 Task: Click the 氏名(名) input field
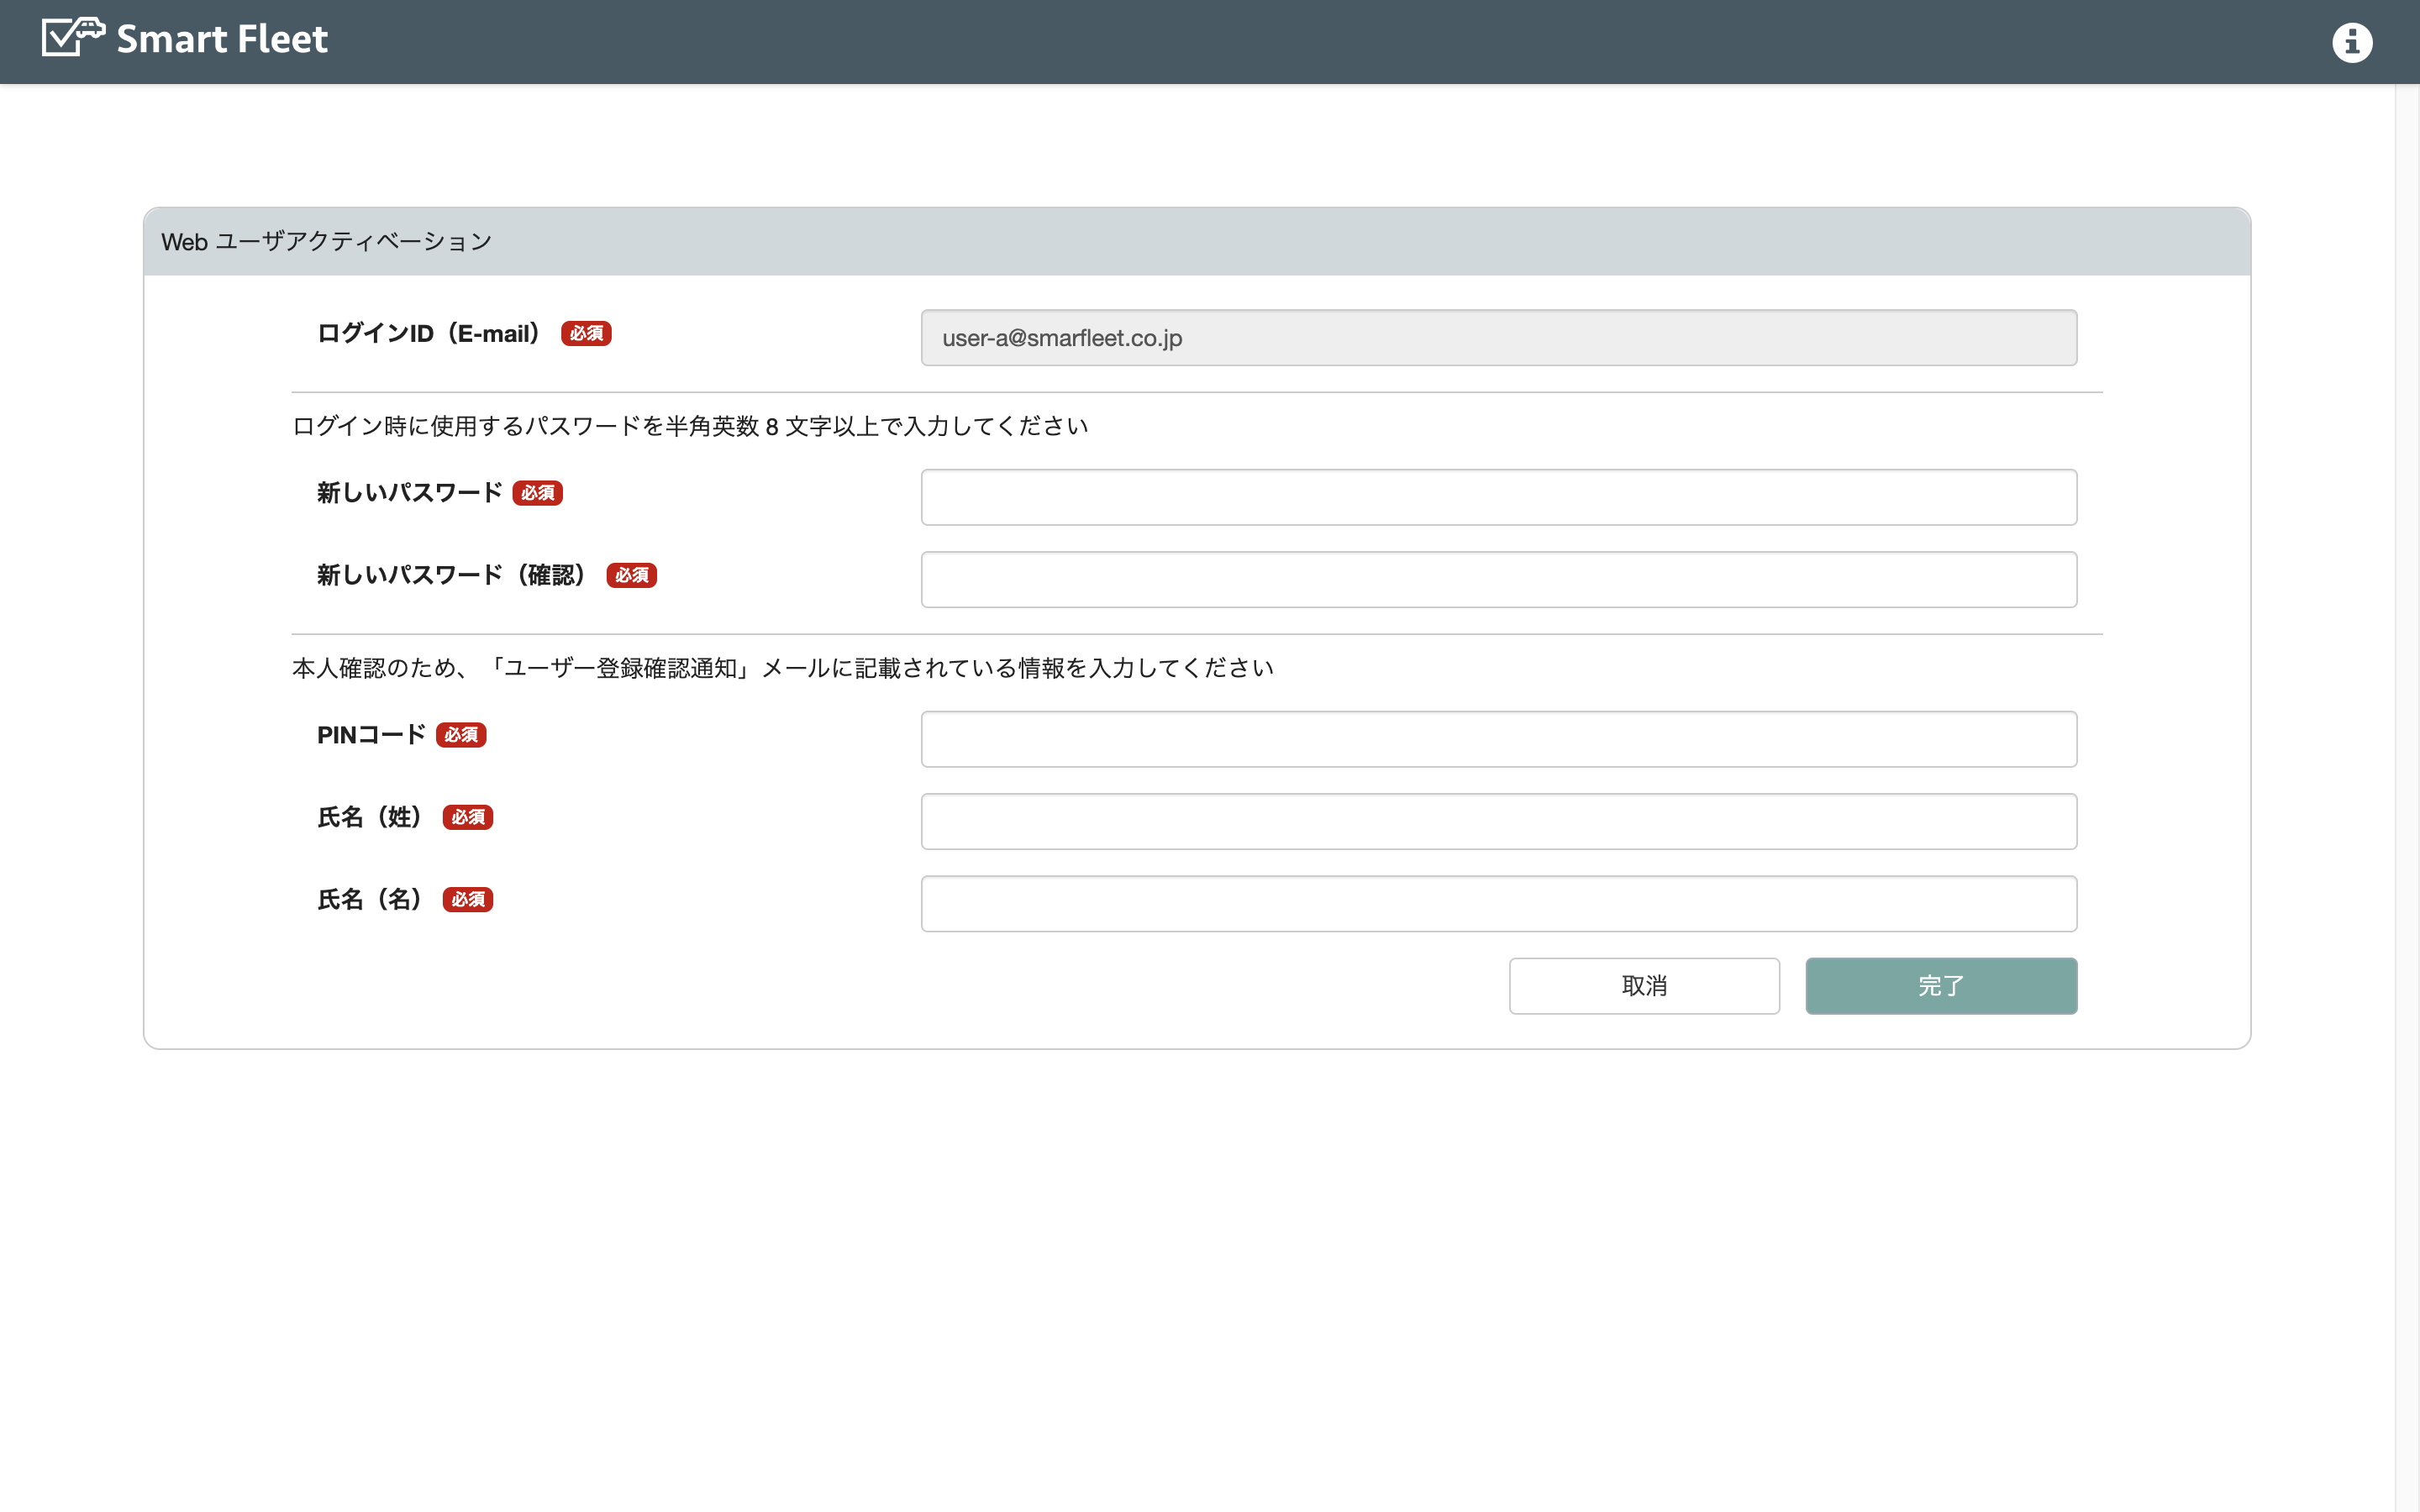point(1498,904)
